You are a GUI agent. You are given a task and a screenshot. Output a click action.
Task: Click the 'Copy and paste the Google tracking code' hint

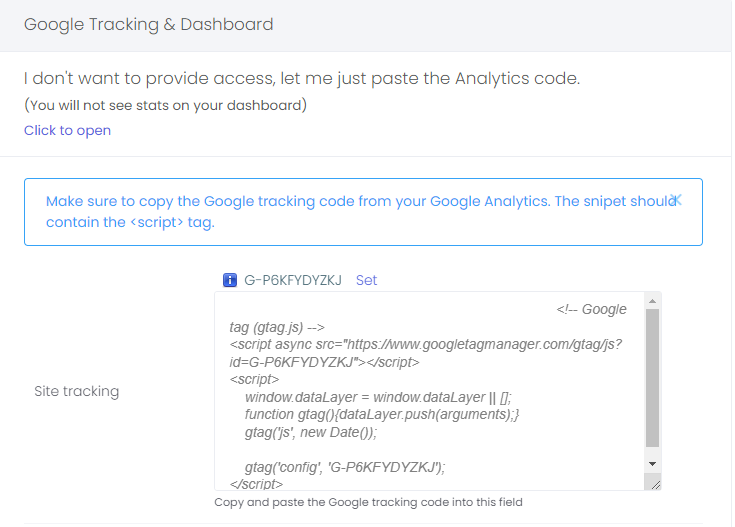368,502
